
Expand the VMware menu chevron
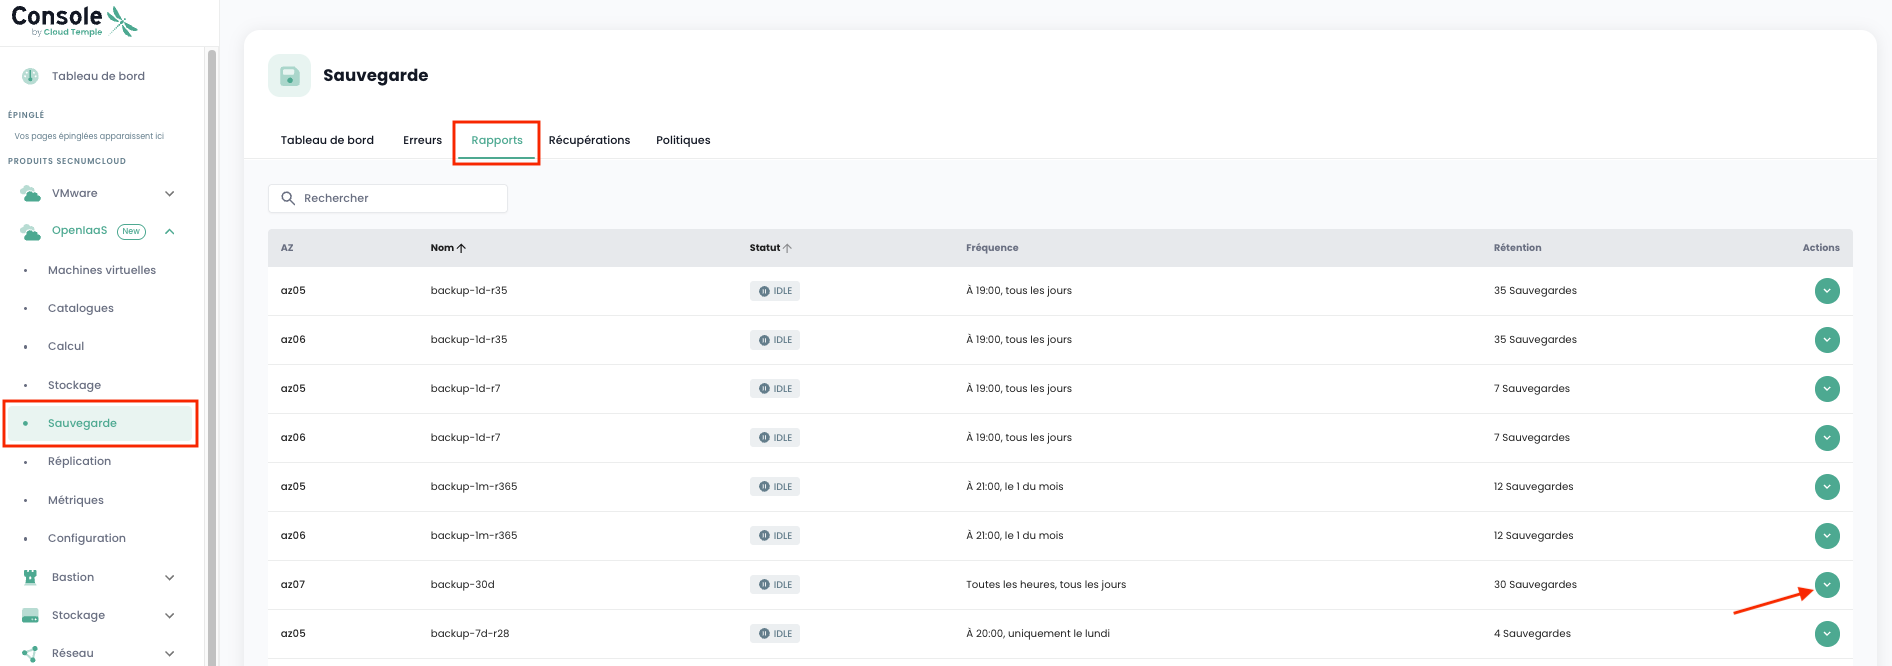coord(170,193)
